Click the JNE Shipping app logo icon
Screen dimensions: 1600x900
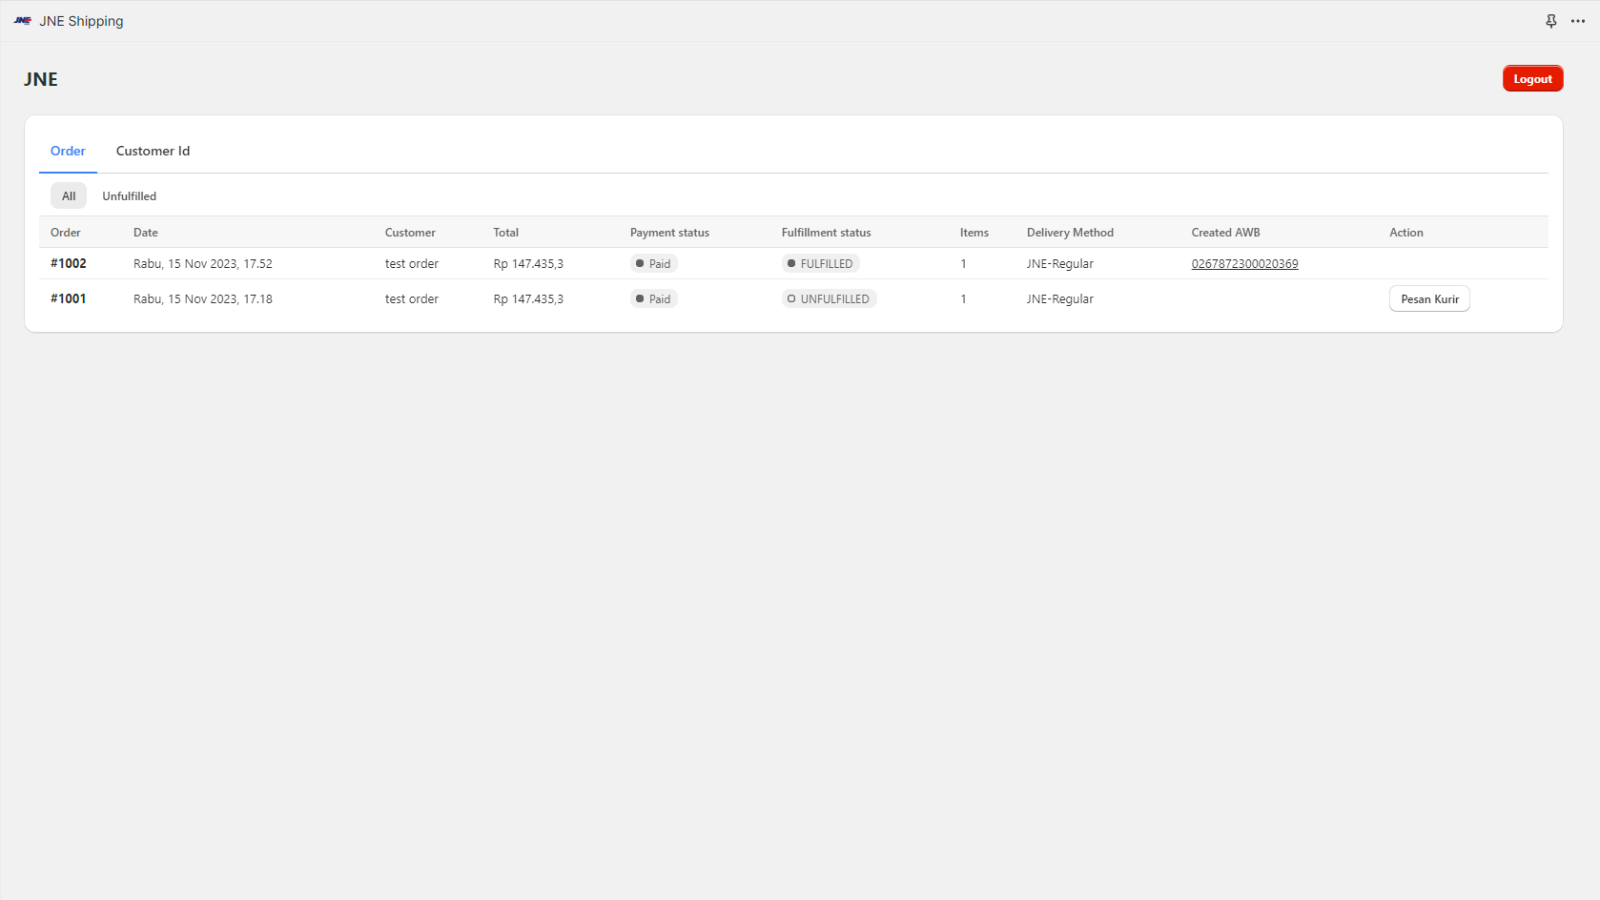point(22,21)
